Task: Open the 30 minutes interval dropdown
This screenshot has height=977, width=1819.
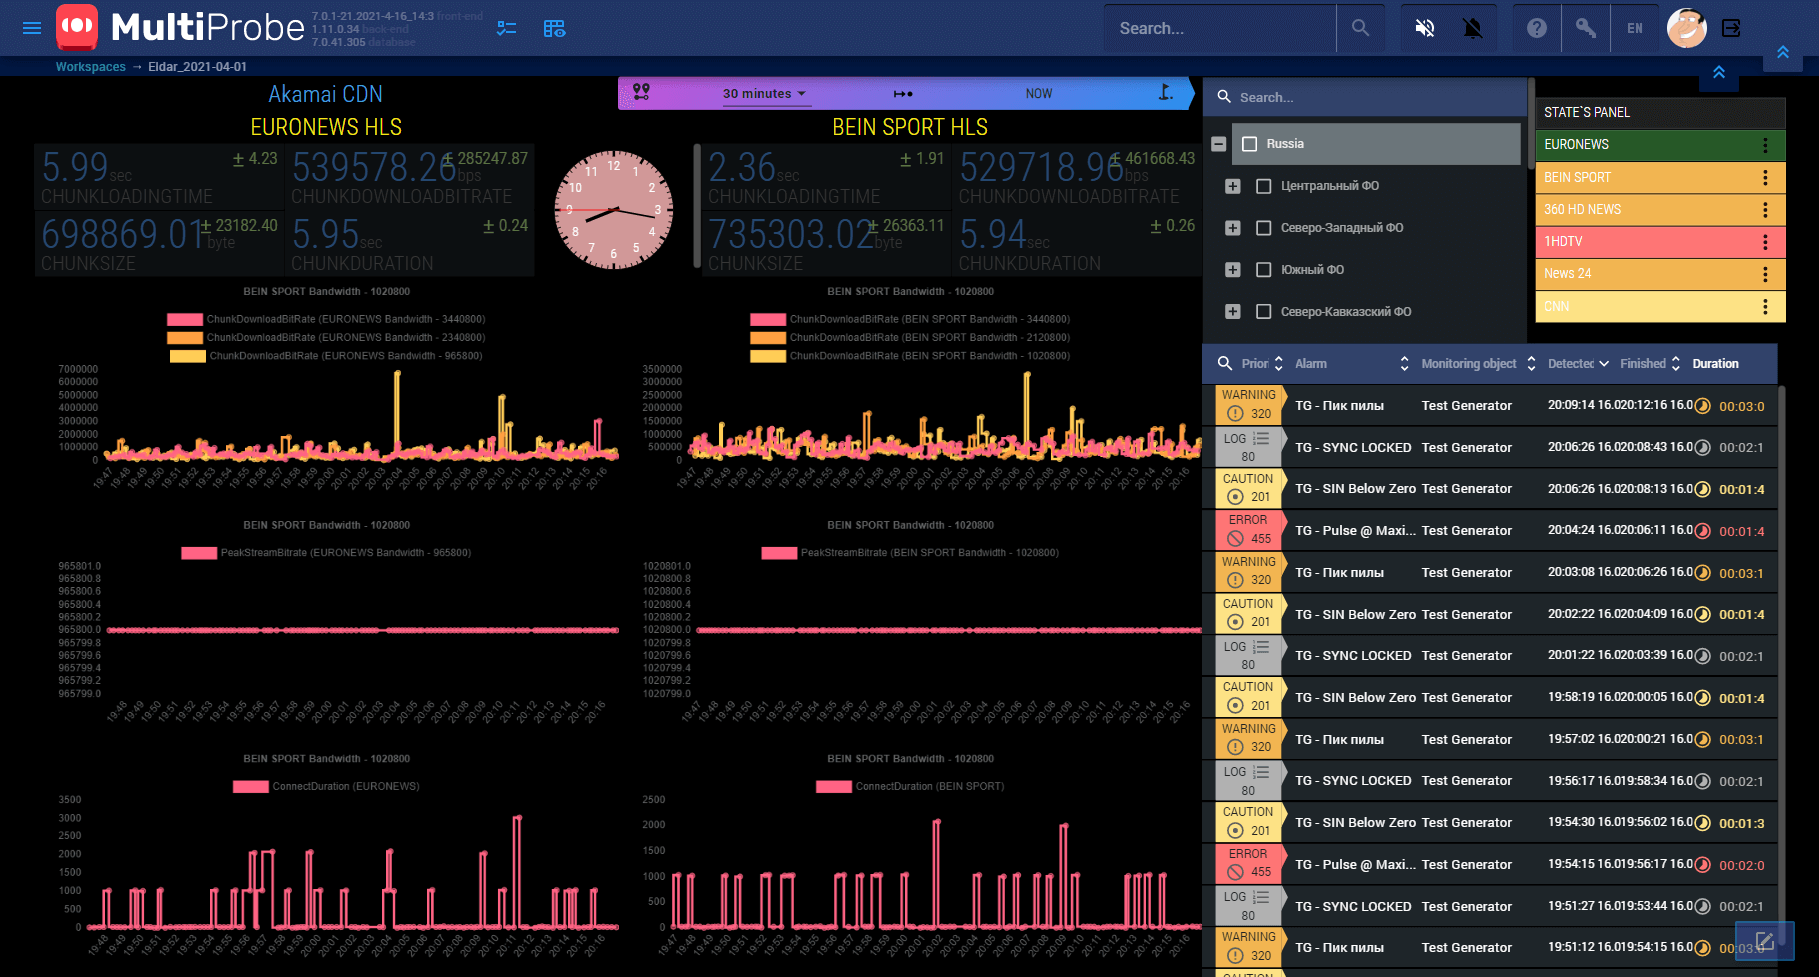Action: [x=764, y=94]
